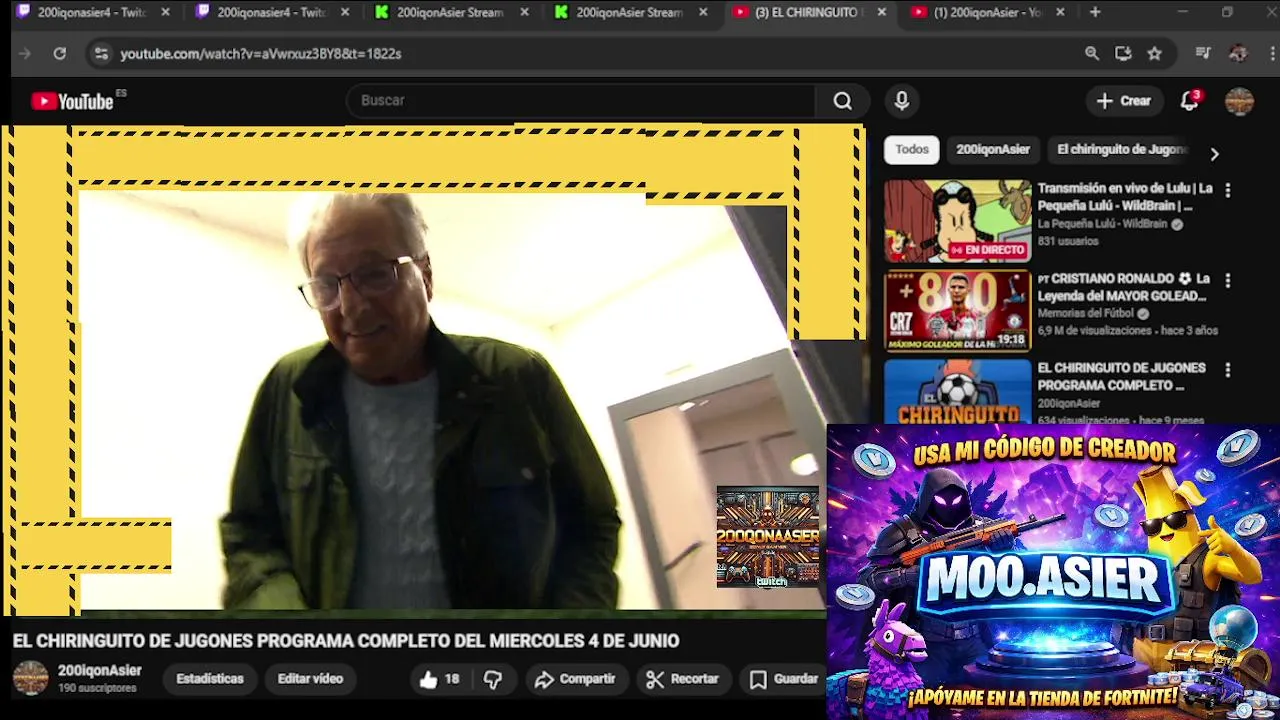The height and width of the screenshot is (720, 1280).
Task: Open CRISTIANO RONALDO La Leyenda video title
Action: click(x=1125, y=287)
